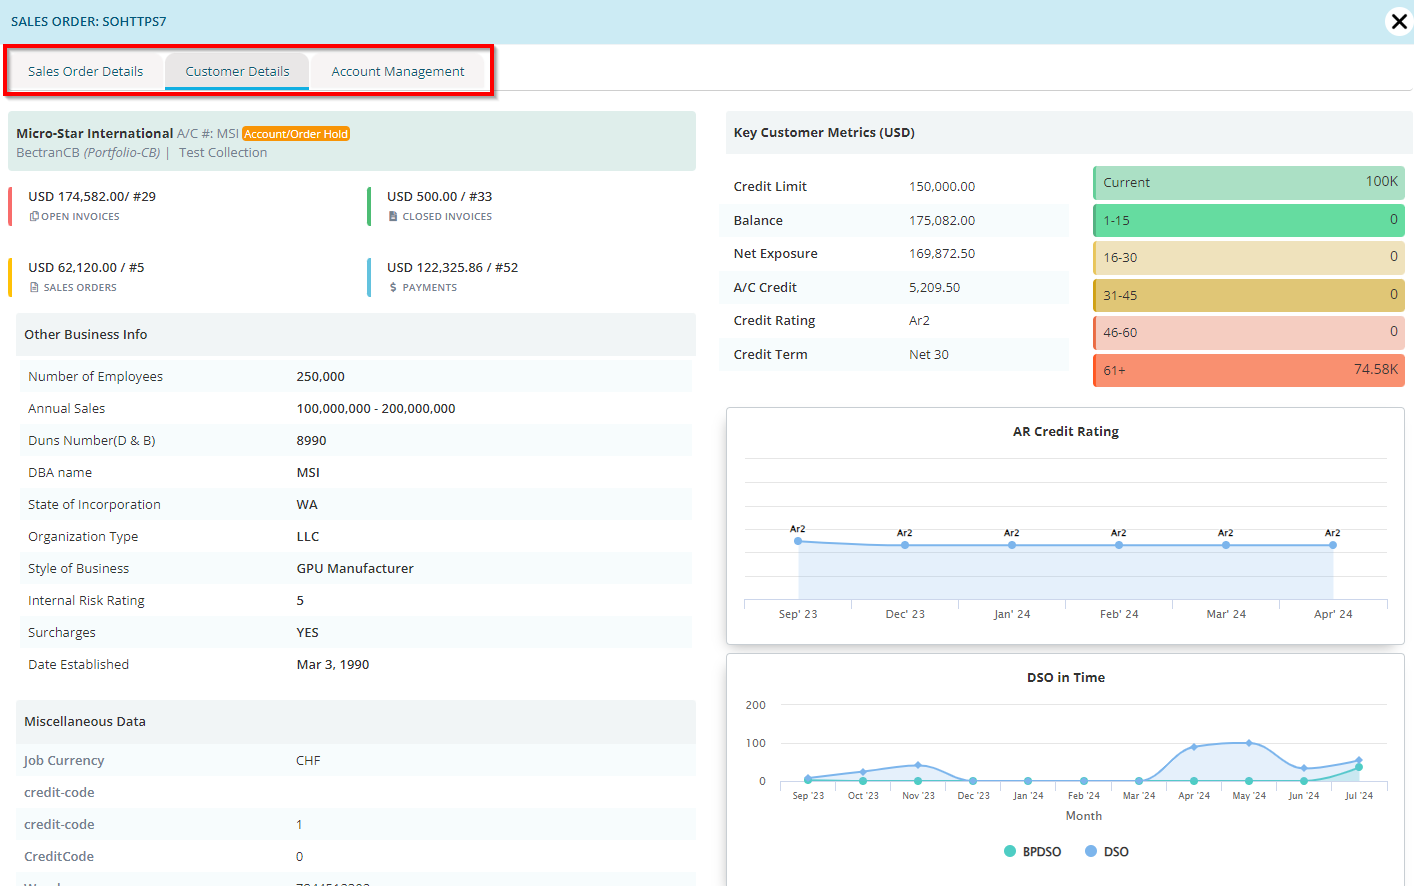Open the USD 500.00 closed invoices

[439, 196]
